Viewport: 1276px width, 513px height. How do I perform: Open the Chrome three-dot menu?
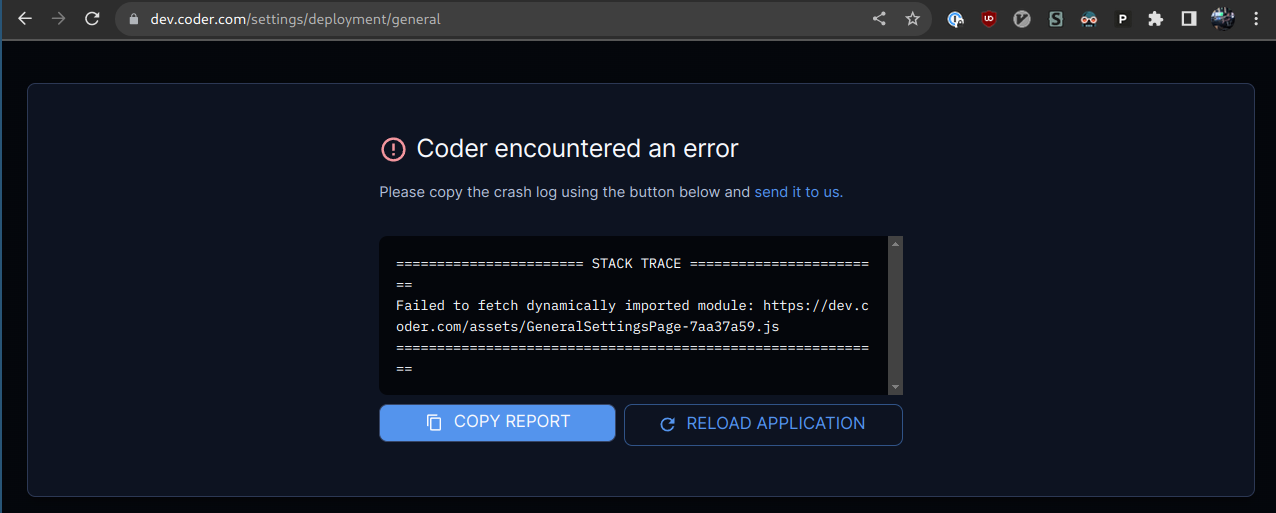[1256, 18]
